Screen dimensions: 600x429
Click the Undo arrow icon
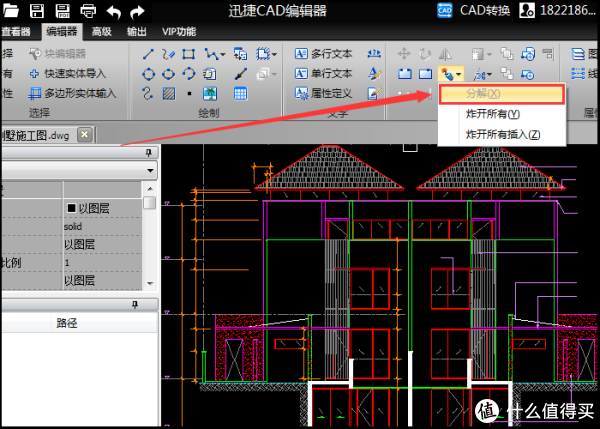coord(113,12)
